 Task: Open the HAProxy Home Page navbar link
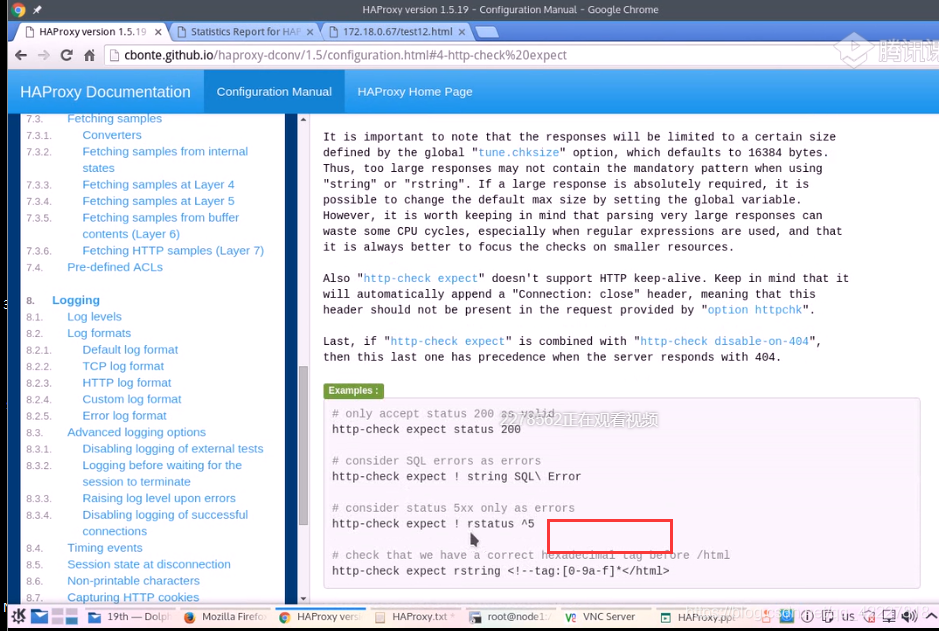pos(415,92)
